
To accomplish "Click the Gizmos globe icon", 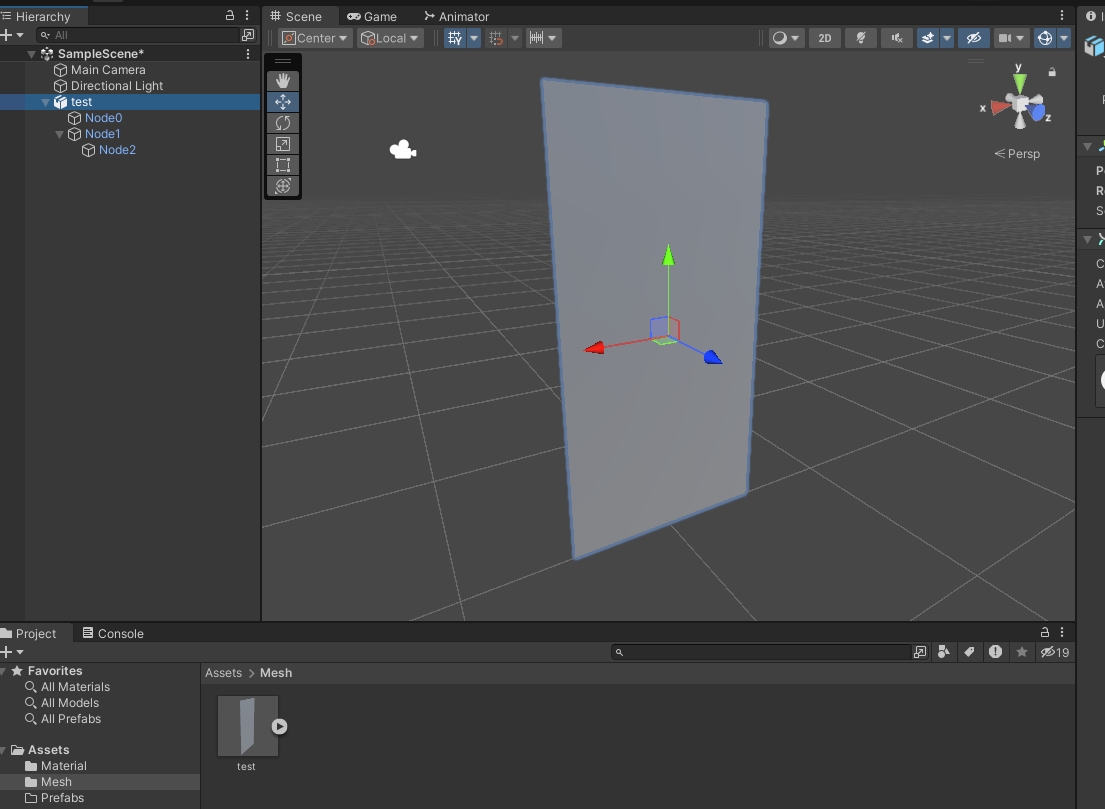I will [x=1045, y=38].
